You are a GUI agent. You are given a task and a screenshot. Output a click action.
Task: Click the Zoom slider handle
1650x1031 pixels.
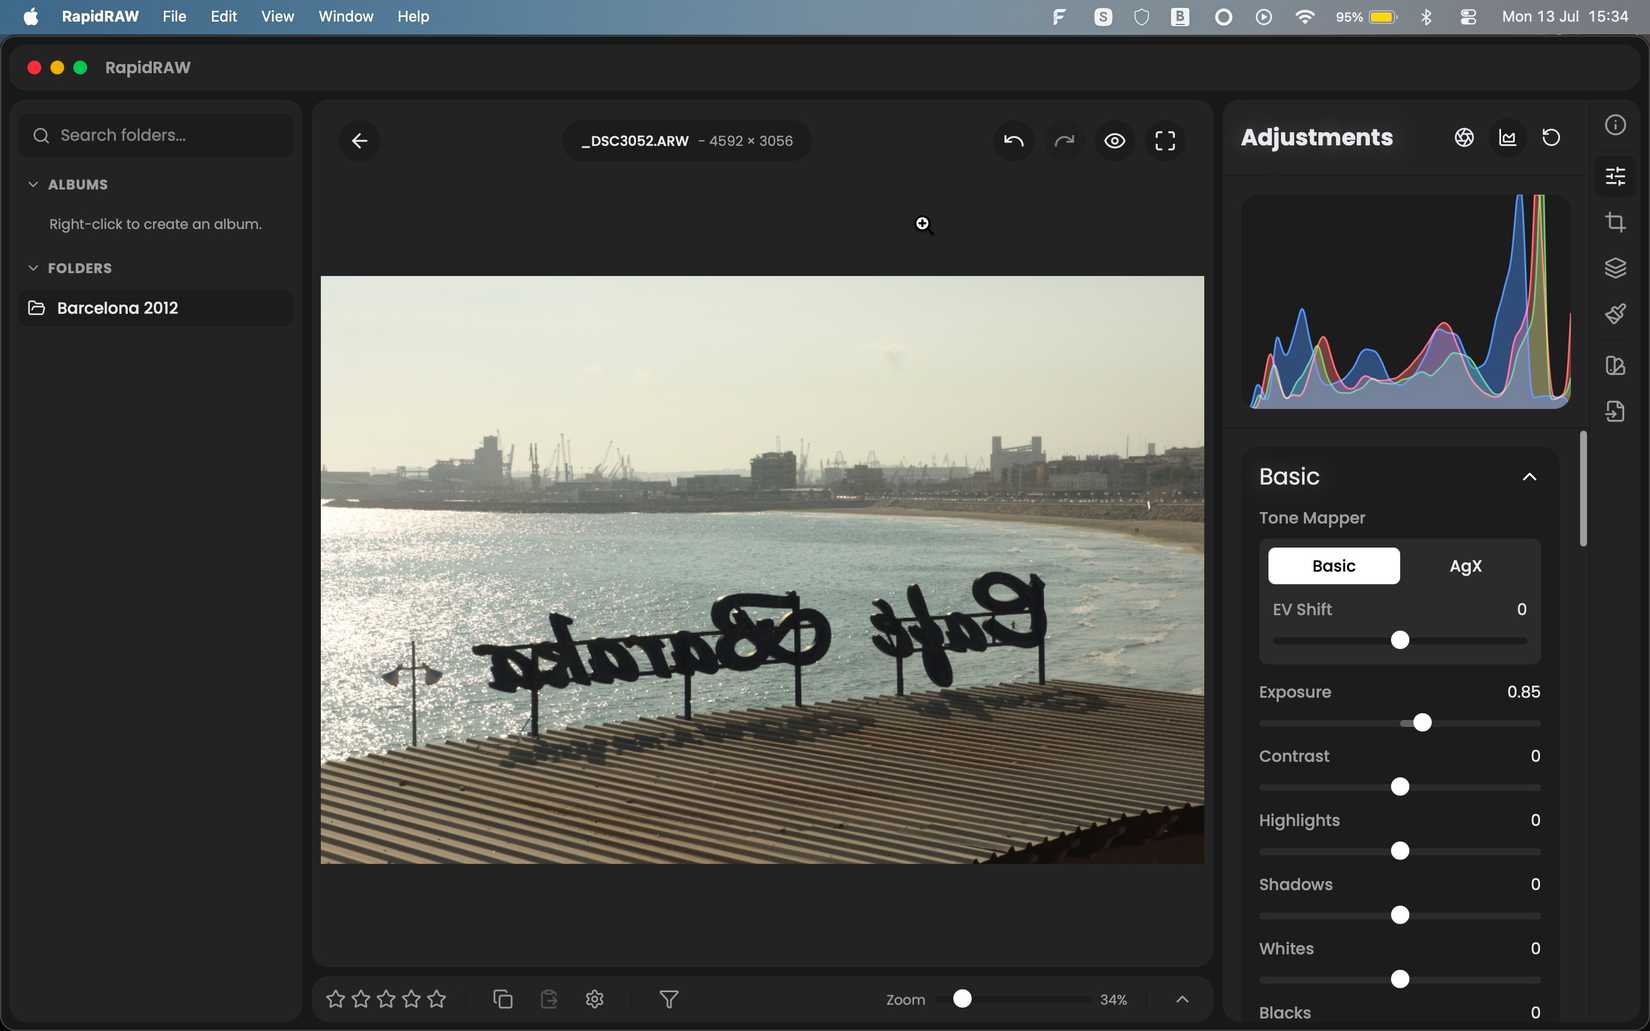tap(962, 999)
